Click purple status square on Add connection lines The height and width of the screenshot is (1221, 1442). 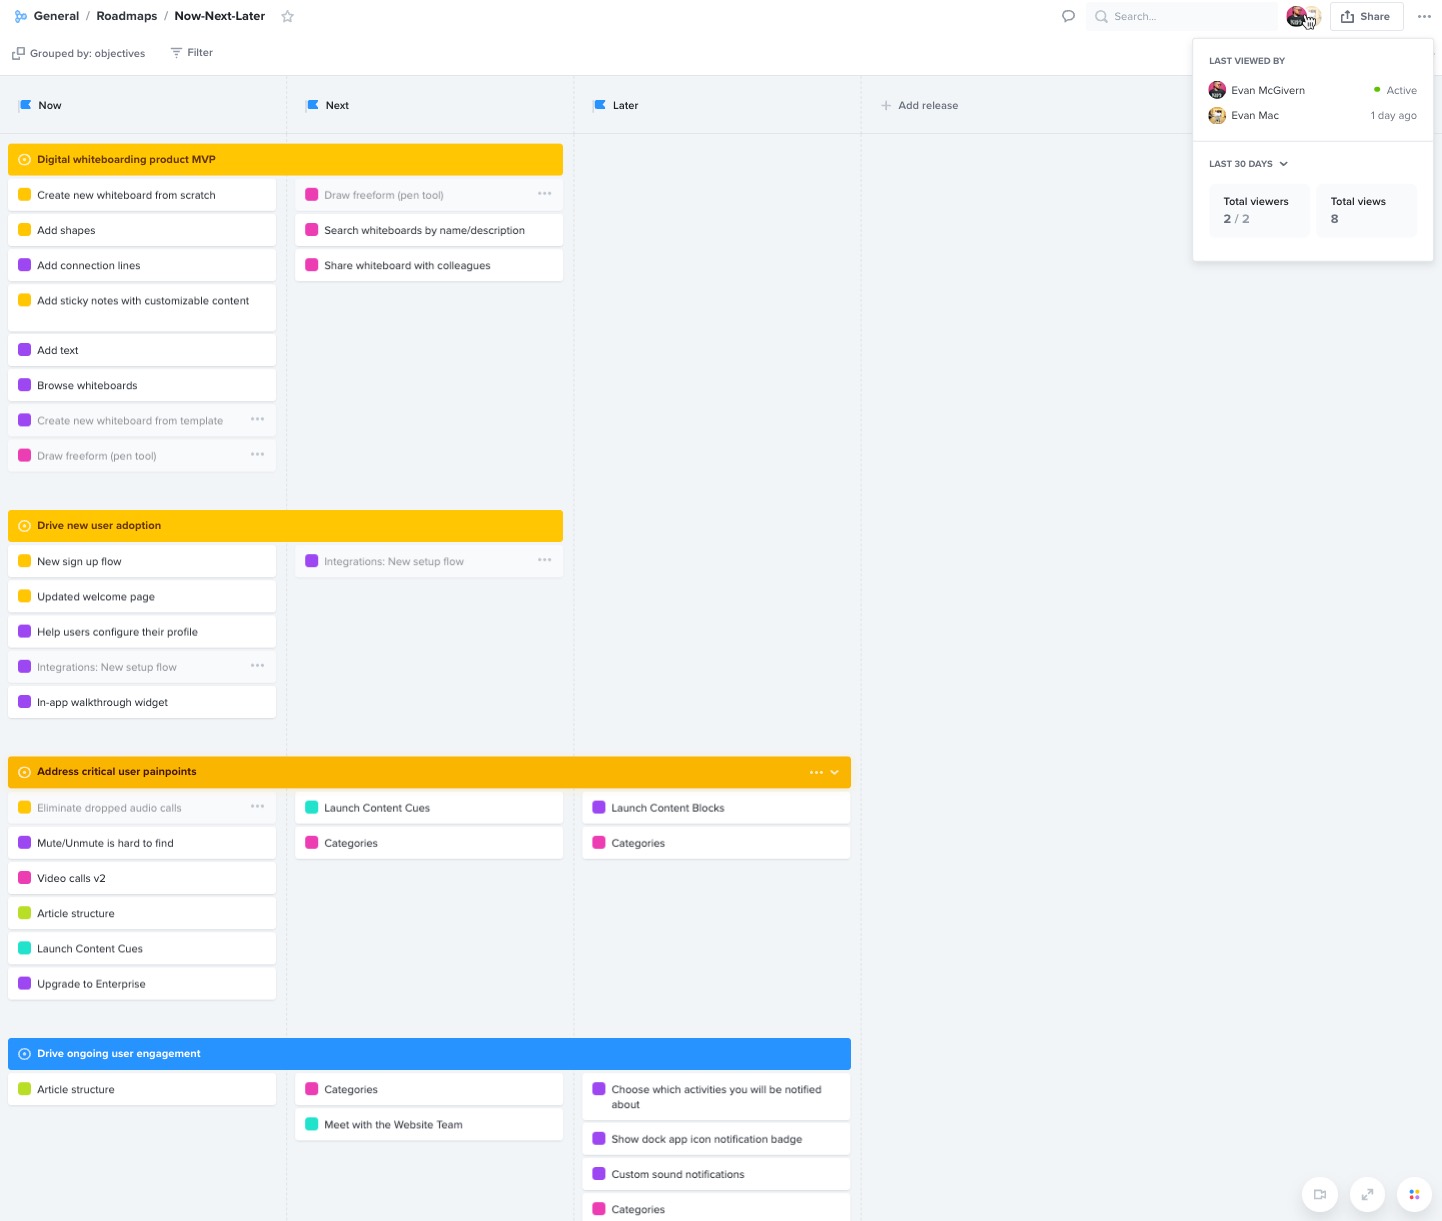point(25,265)
